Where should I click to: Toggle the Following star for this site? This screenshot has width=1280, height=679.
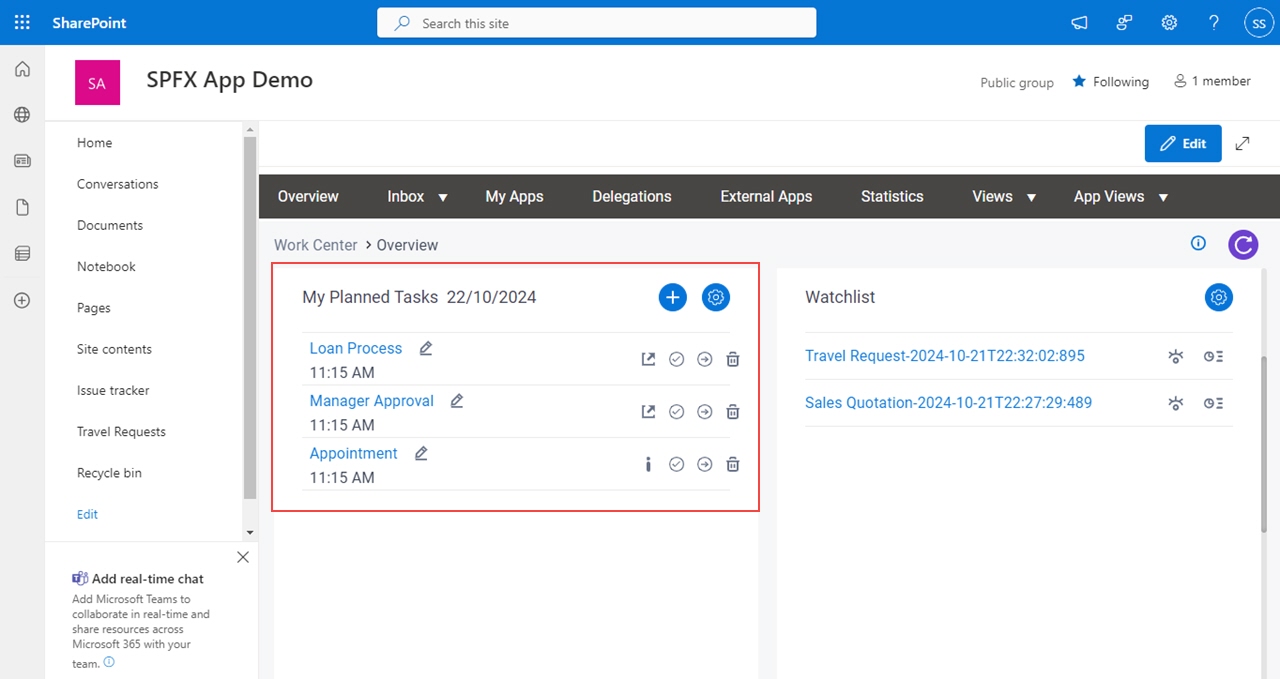(x=1079, y=81)
